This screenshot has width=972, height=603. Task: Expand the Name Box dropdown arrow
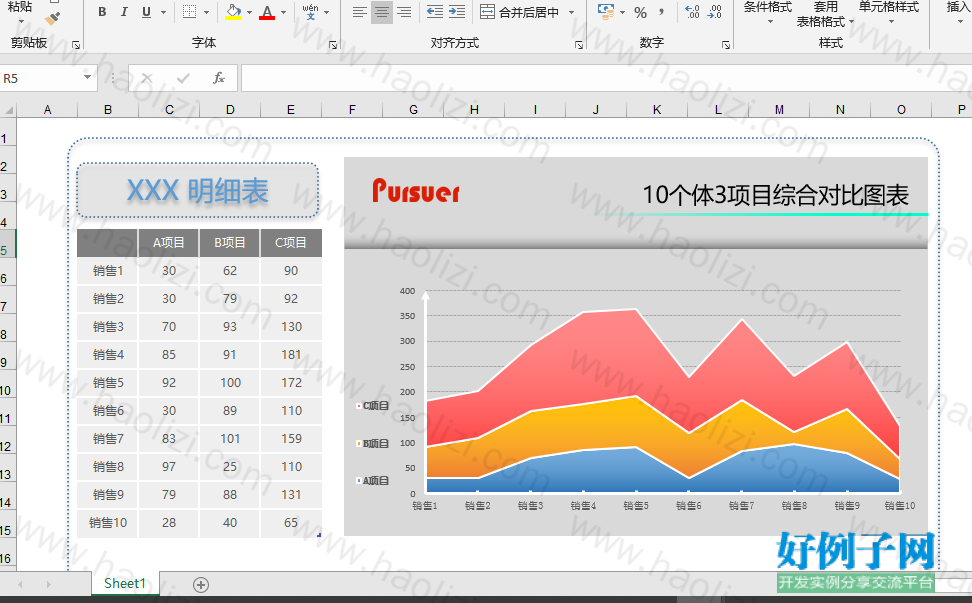coord(87,77)
